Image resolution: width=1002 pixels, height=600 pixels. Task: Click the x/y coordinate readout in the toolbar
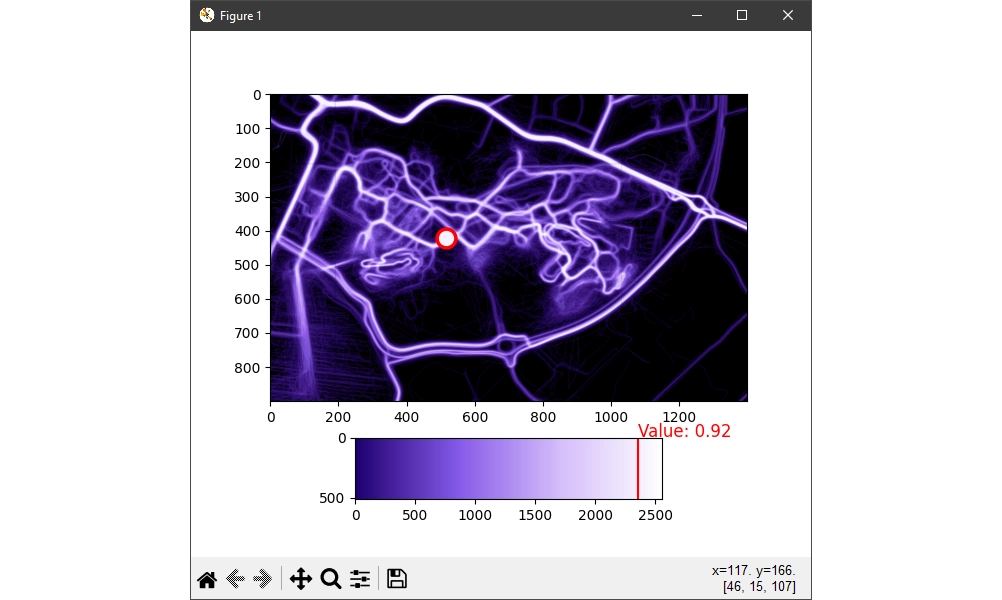pyautogui.click(x=753, y=571)
